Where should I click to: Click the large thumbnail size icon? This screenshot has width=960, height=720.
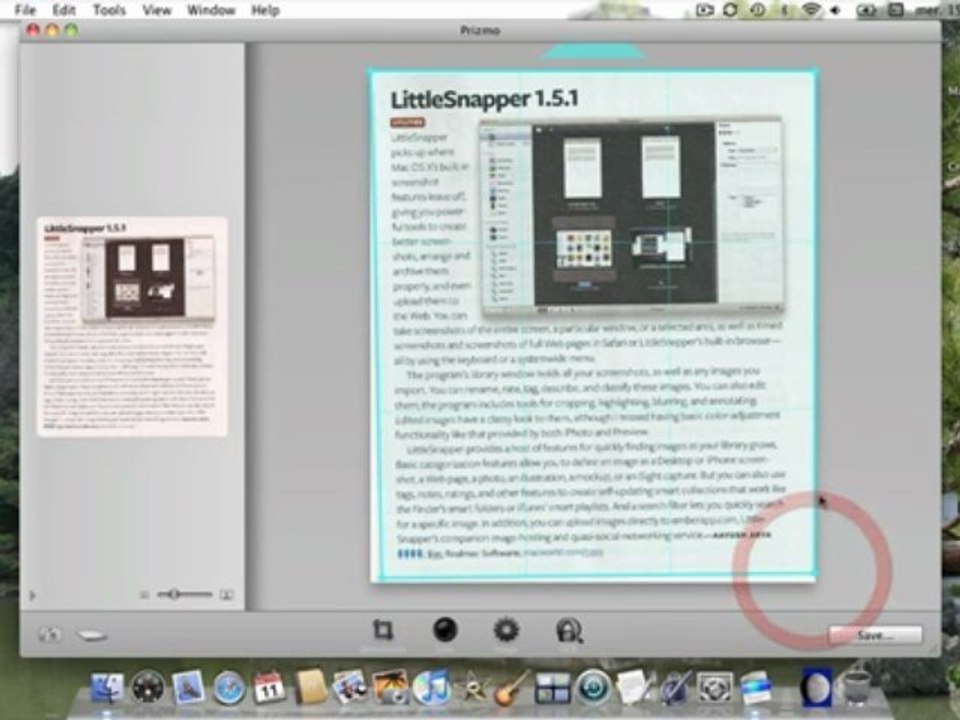click(226, 594)
